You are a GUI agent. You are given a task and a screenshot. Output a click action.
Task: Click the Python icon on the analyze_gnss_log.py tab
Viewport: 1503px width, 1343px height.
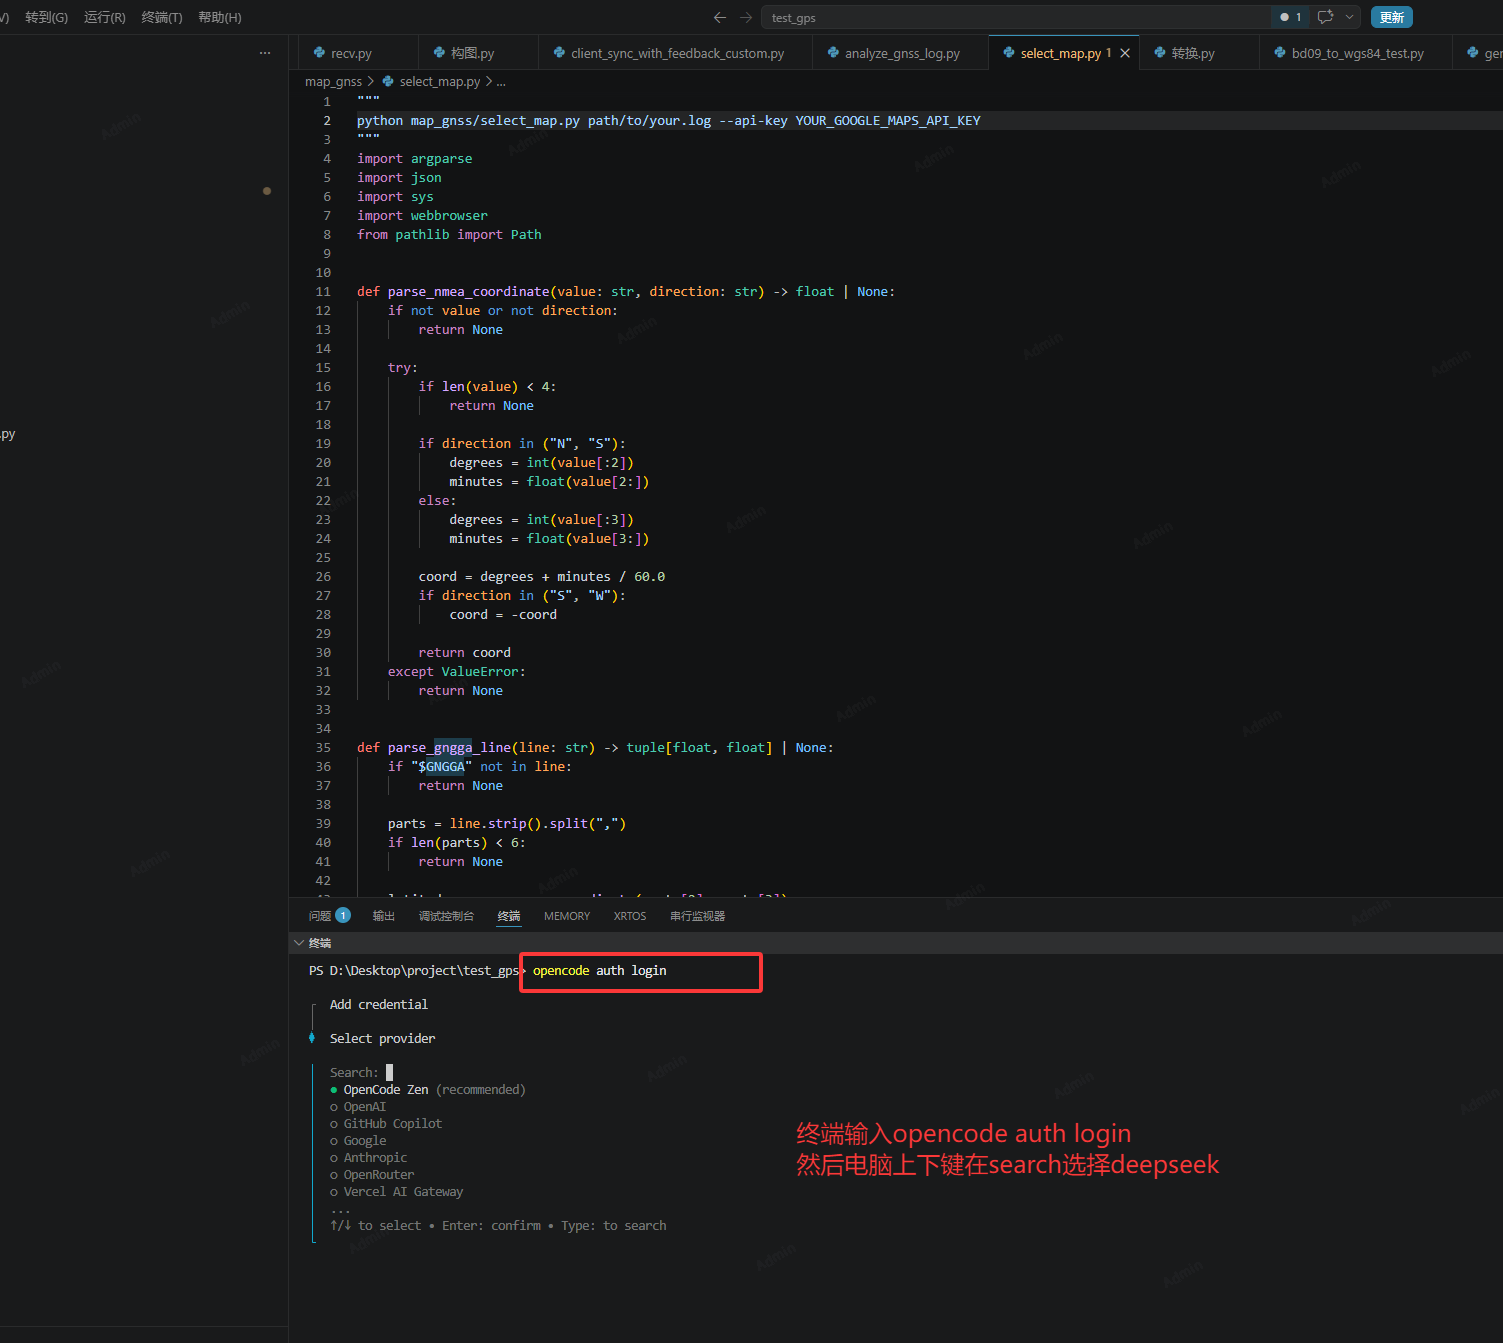coord(833,53)
